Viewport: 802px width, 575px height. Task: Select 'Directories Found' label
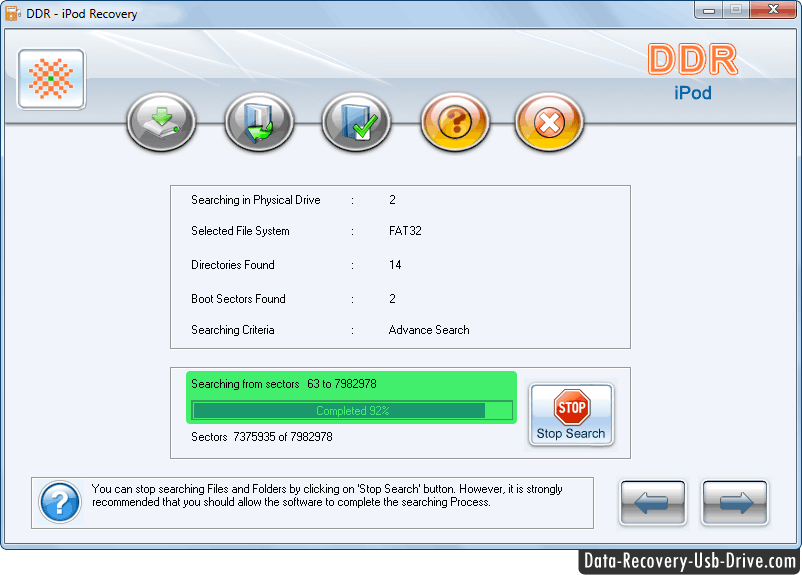click(233, 265)
